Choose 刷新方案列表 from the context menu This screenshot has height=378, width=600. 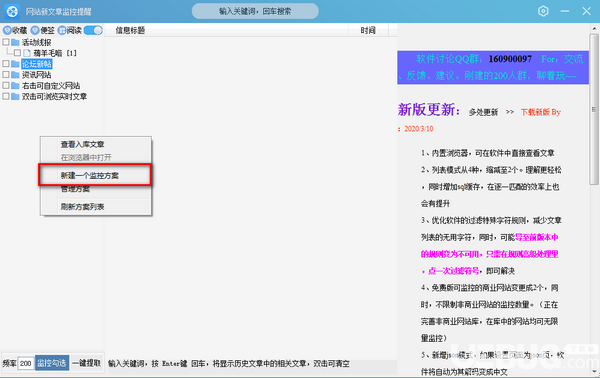coord(96,207)
